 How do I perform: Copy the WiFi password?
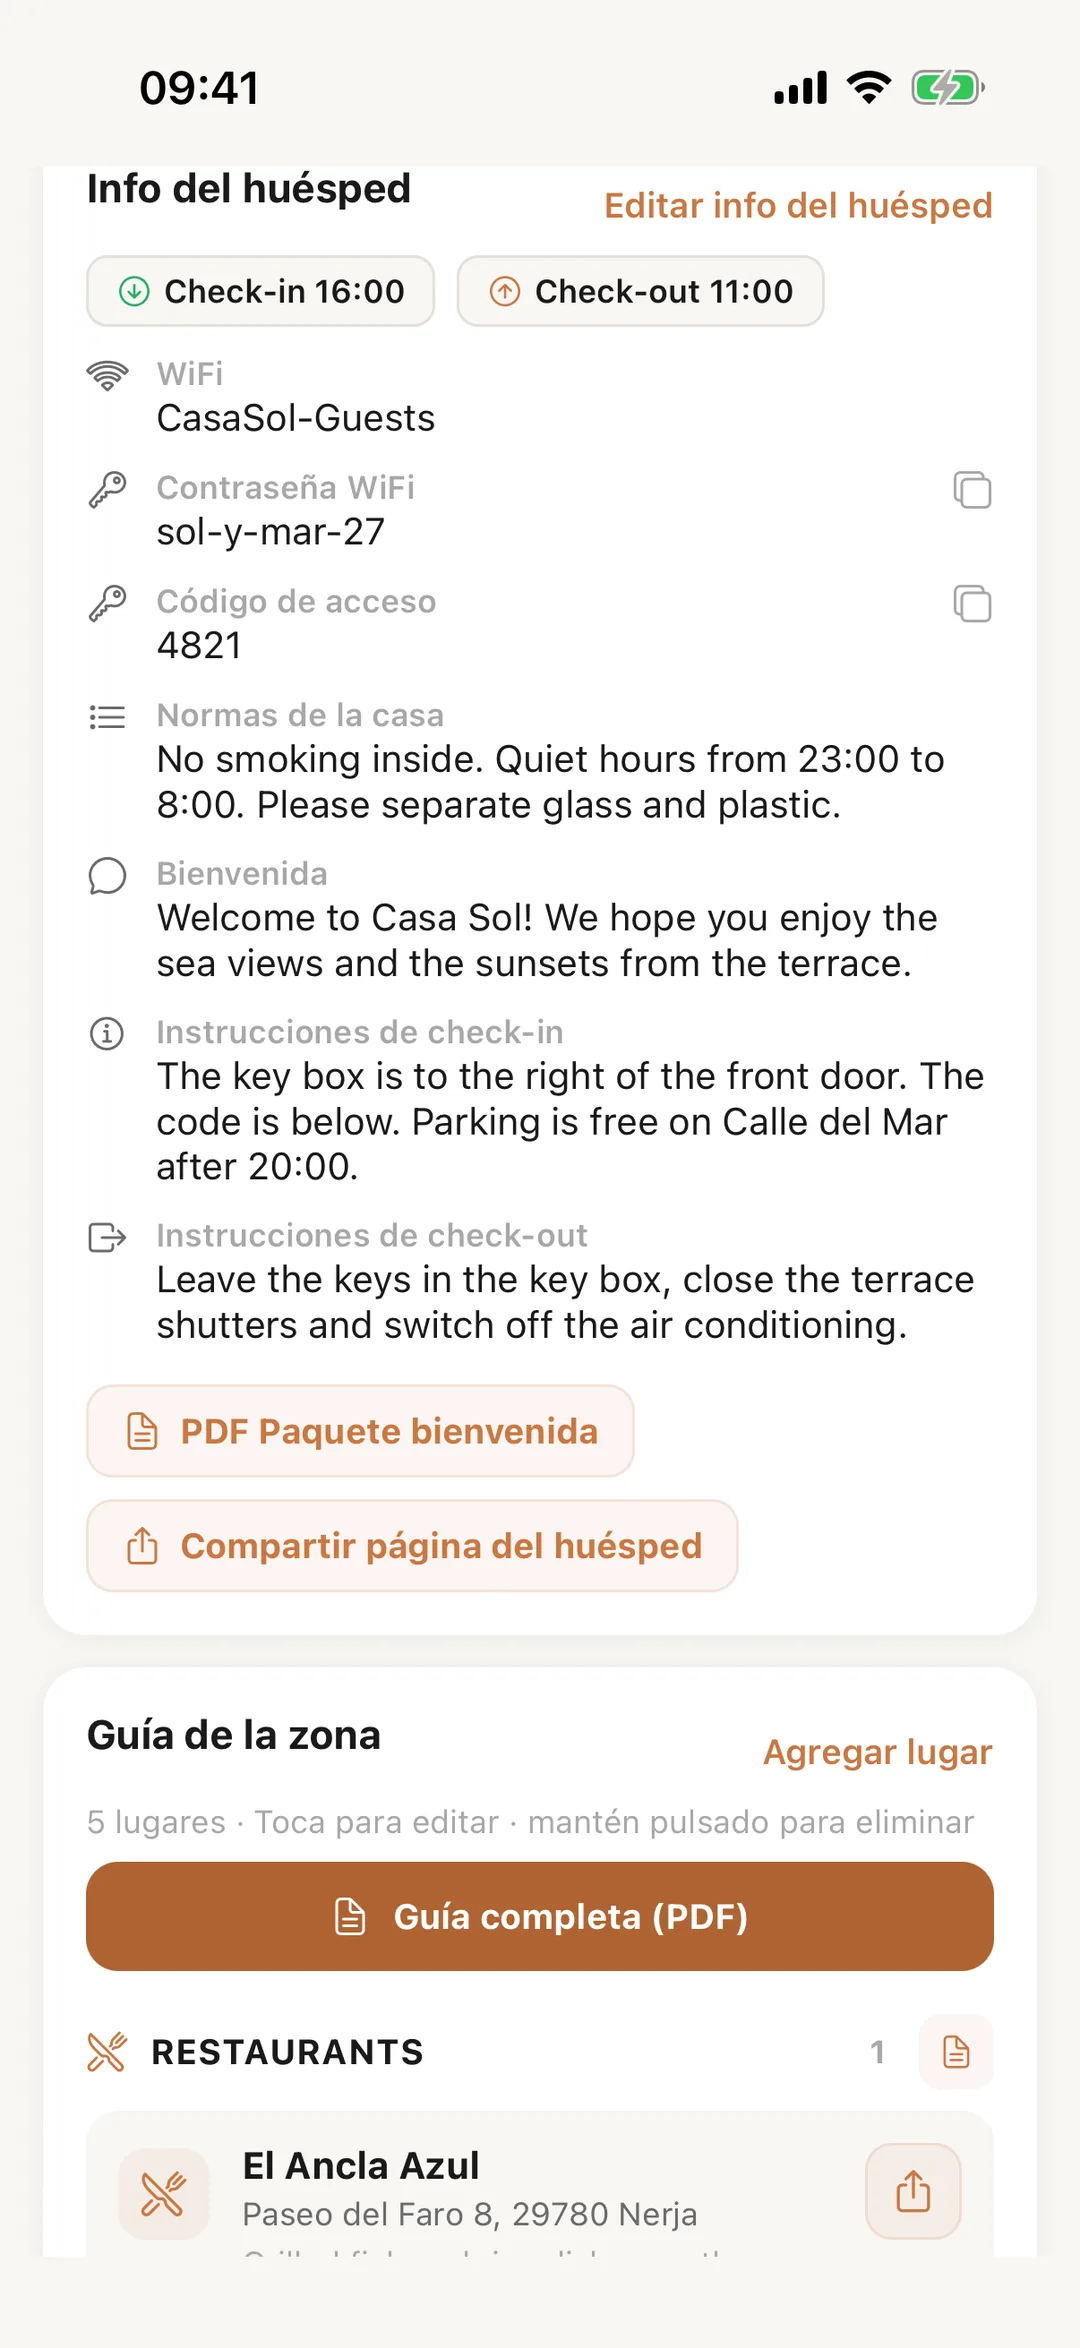click(x=972, y=490)
